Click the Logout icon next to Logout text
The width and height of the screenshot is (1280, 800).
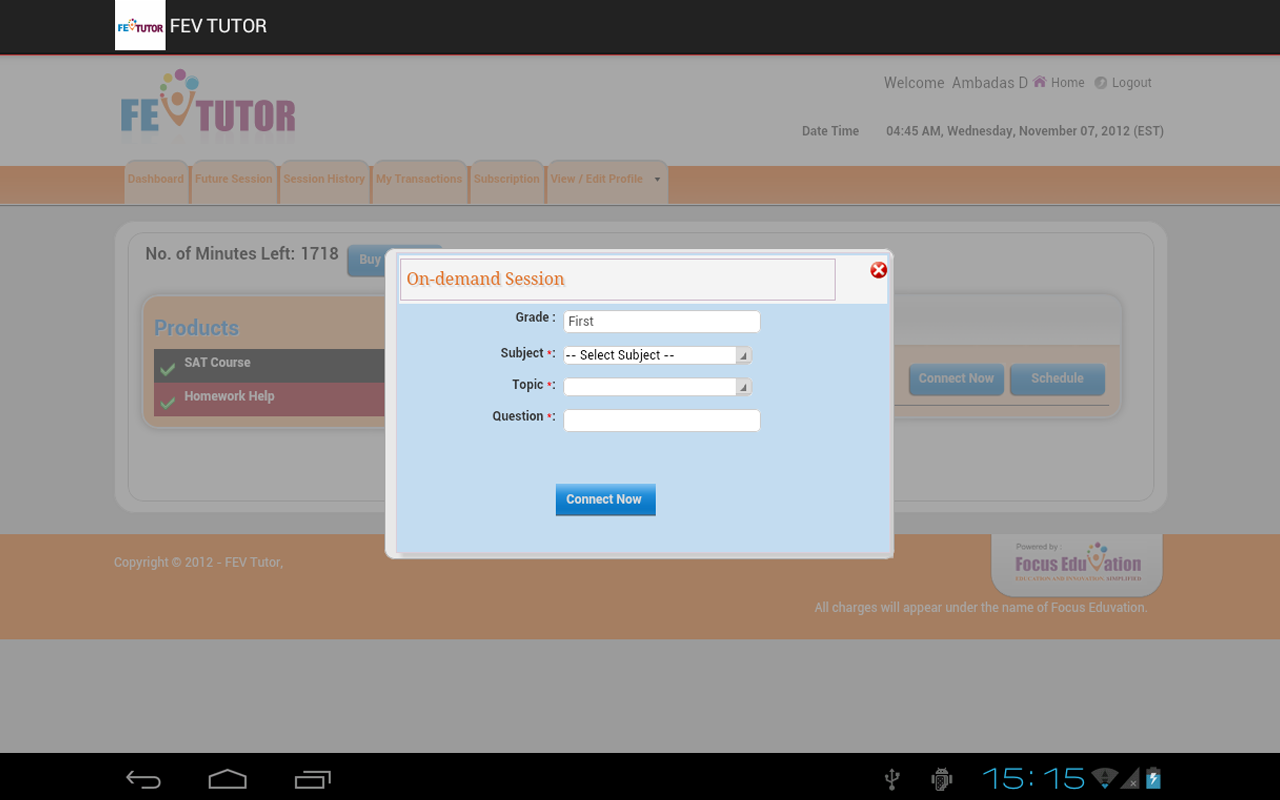pos(1099,82)
